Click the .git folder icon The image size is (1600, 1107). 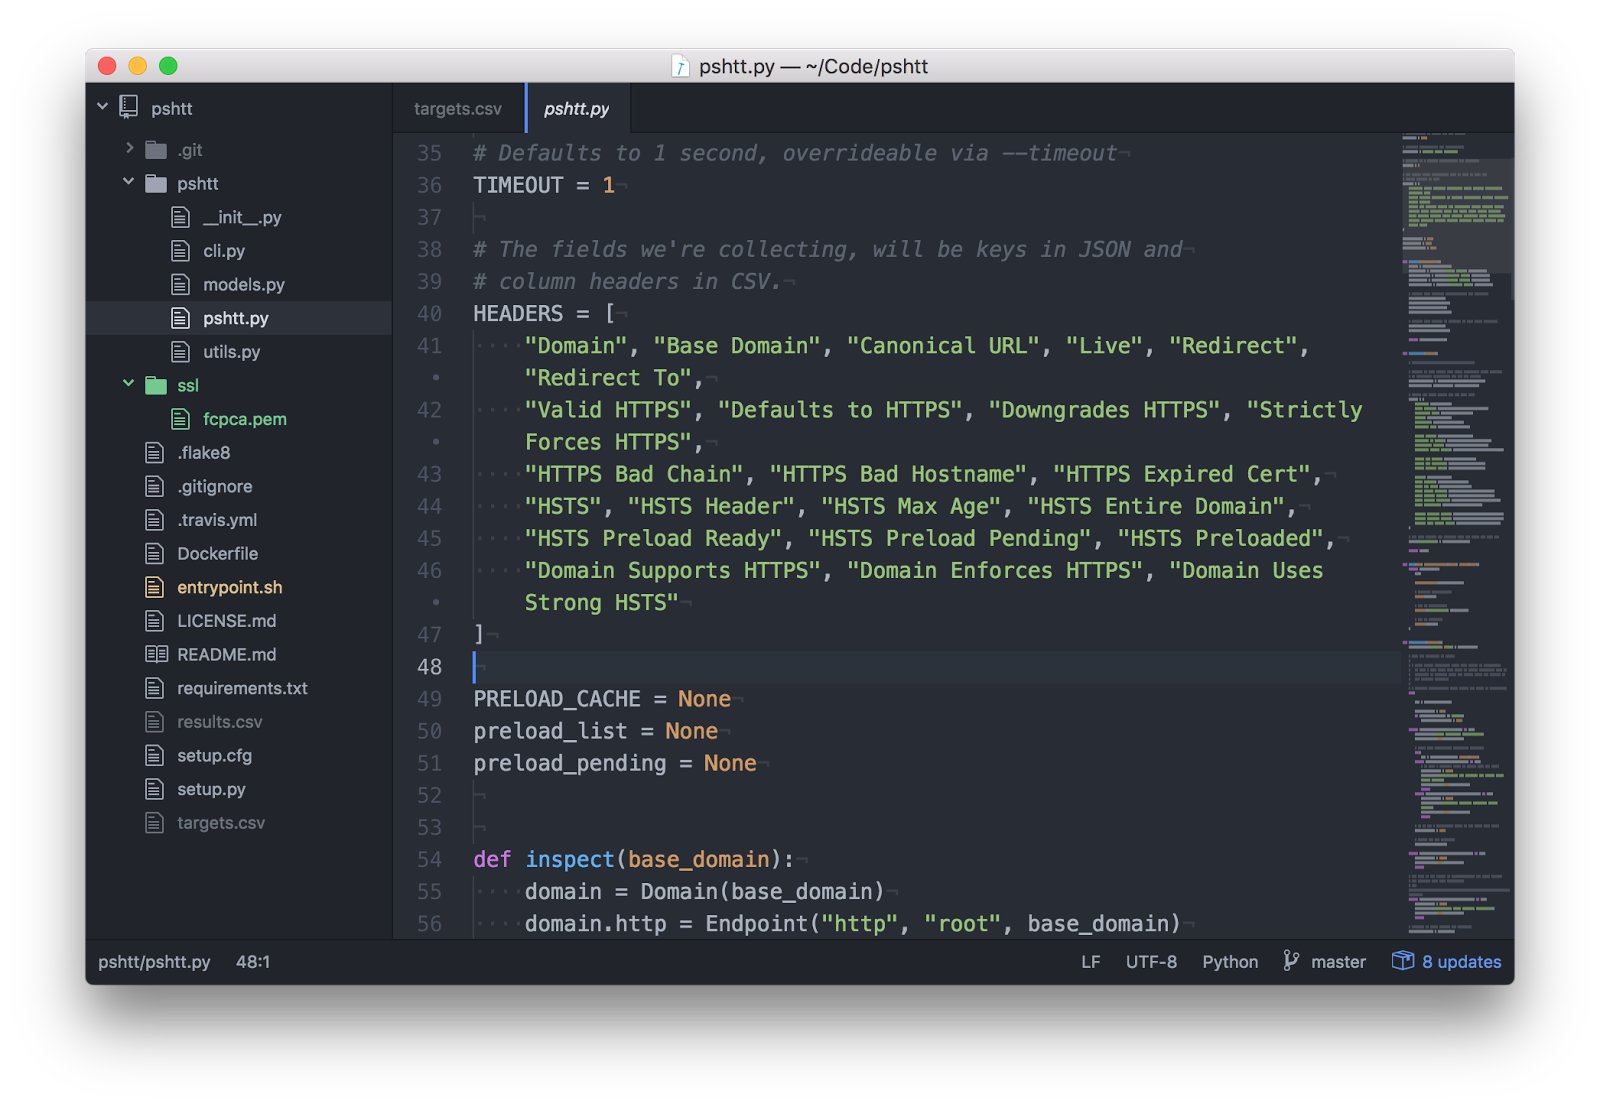(x=156, y=150)
